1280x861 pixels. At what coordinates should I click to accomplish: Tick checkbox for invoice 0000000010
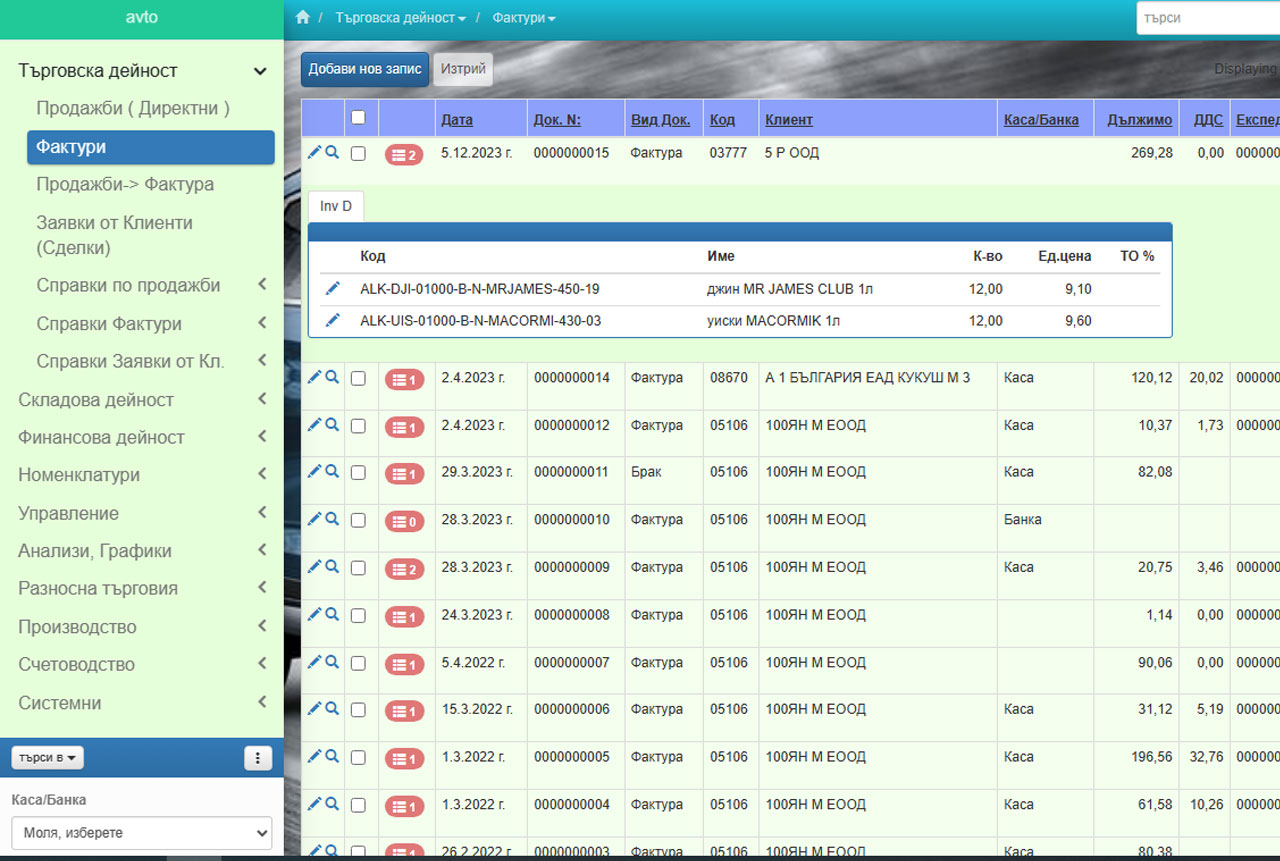(x=359, y=521)
